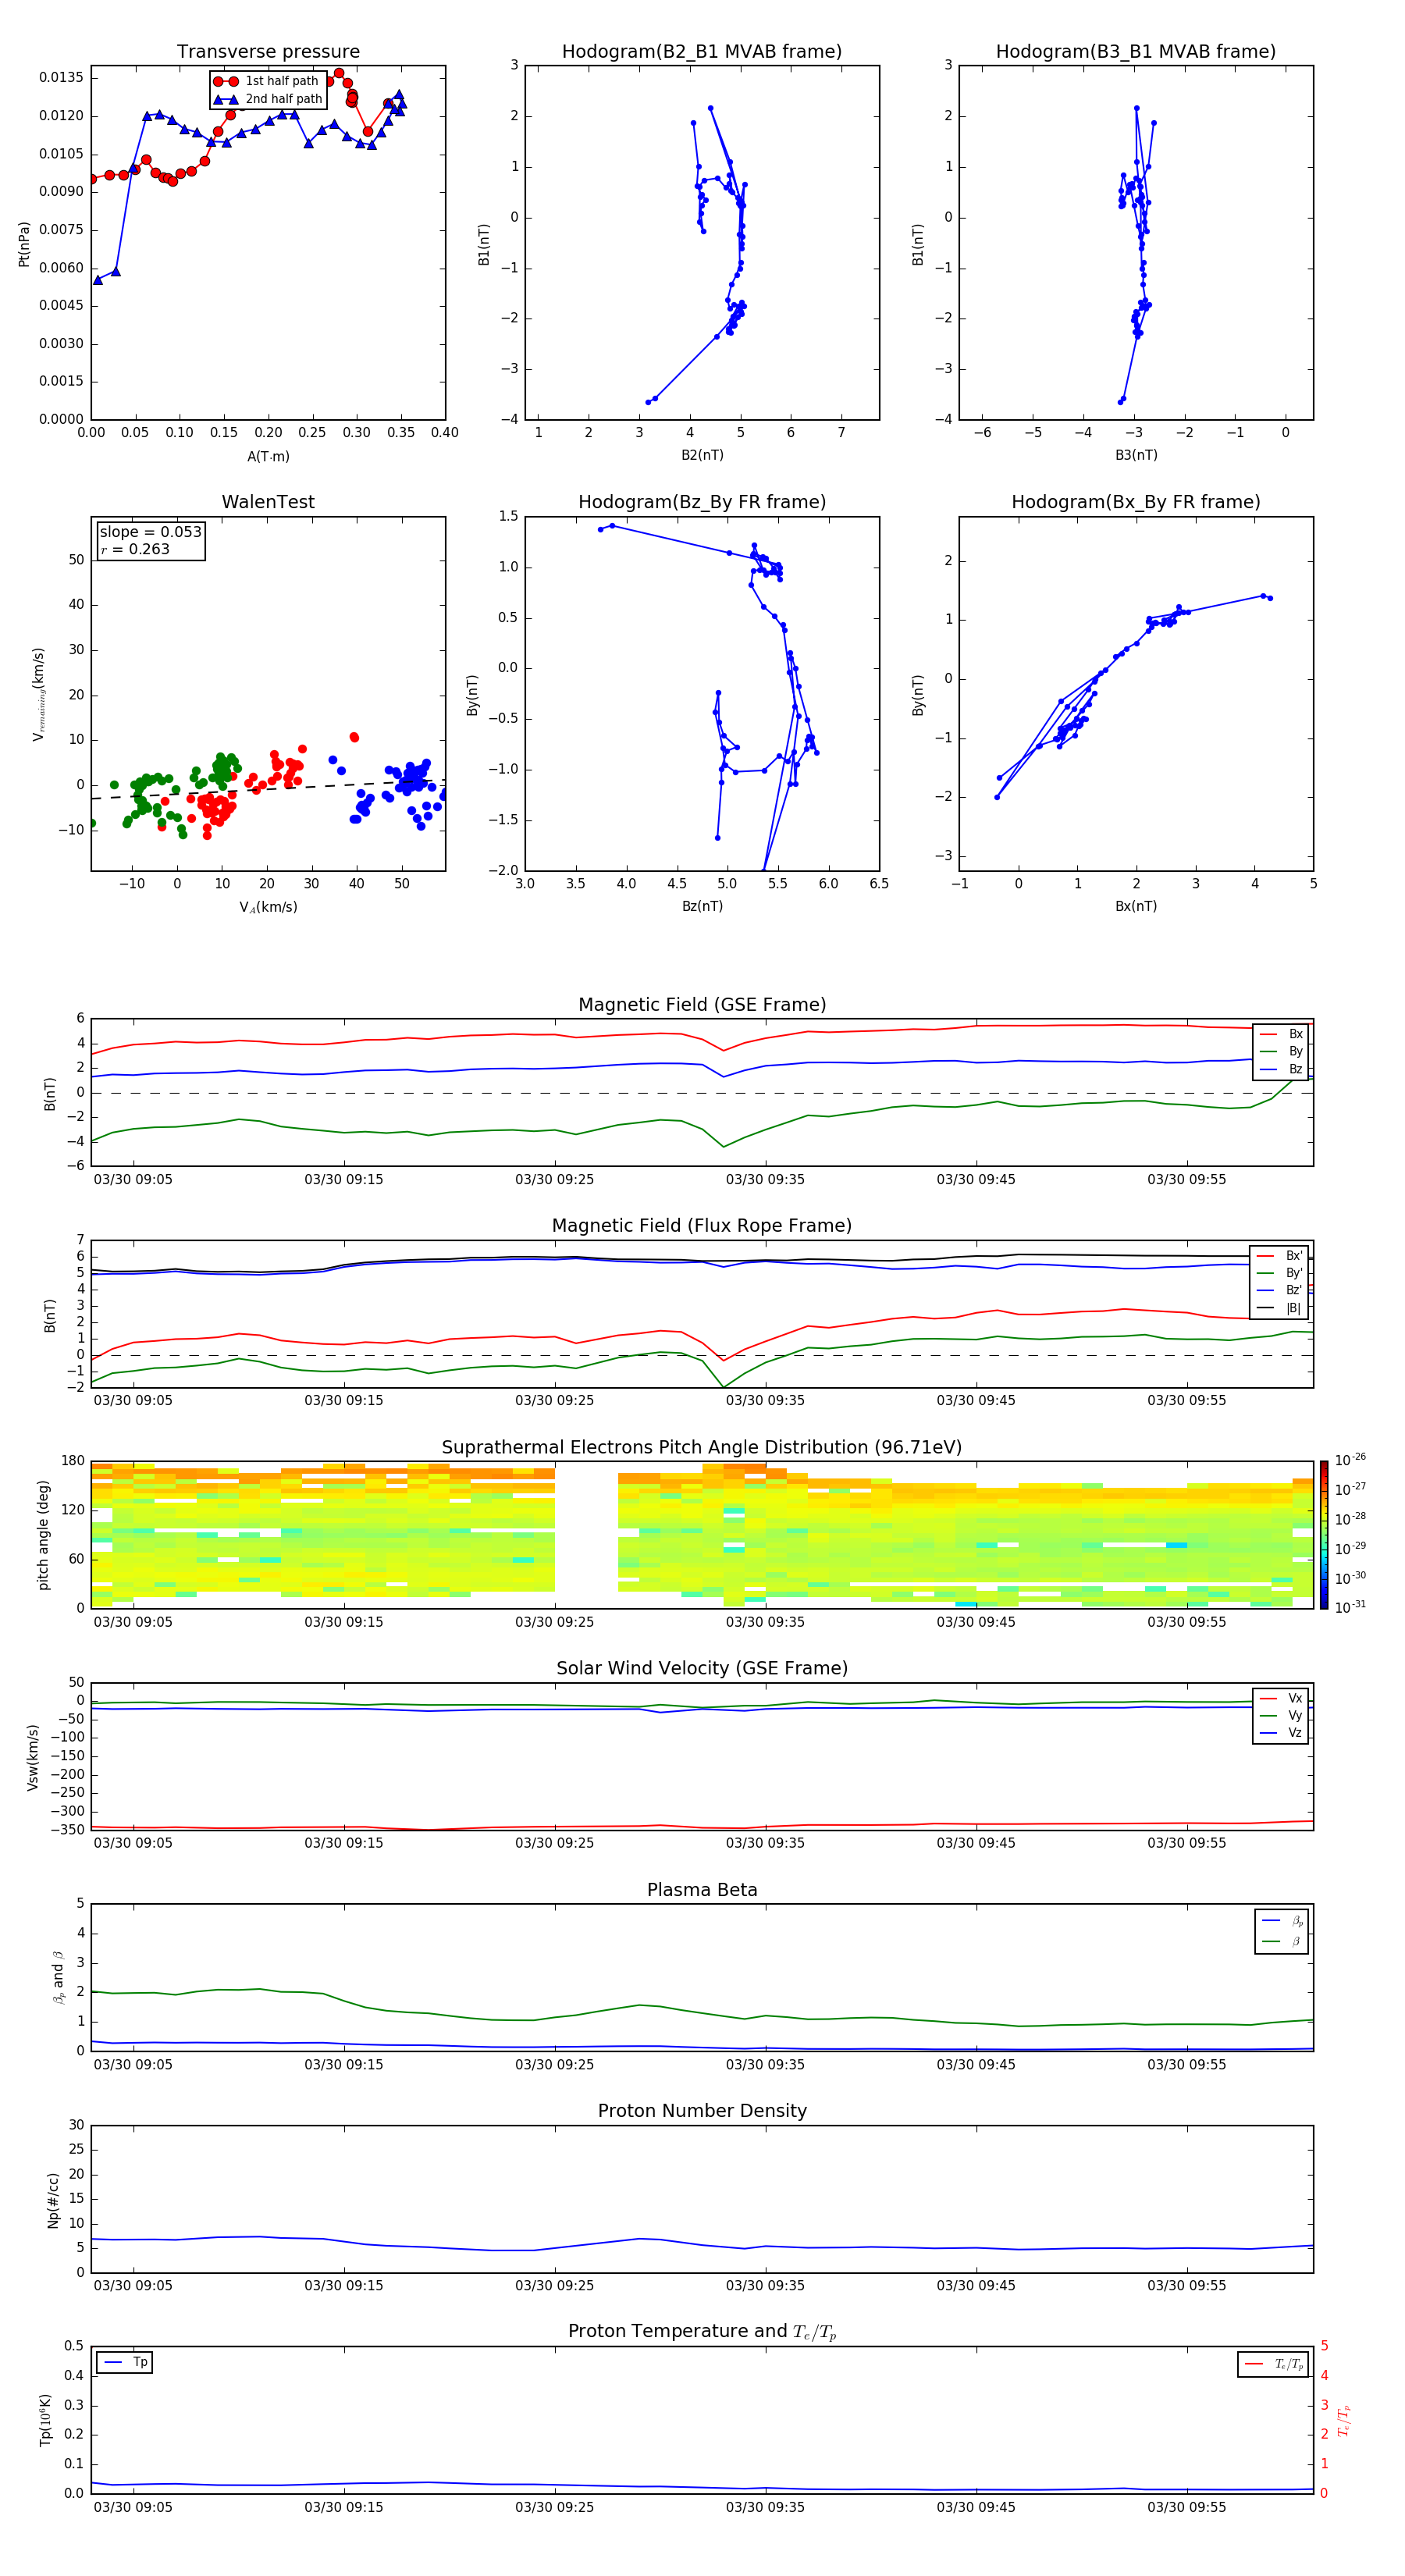Select the |B| legend entry in Flux Rope plot
Image resolution: width=1405 pixels, height=2576 pixels.
[x=1279, y=1308]
